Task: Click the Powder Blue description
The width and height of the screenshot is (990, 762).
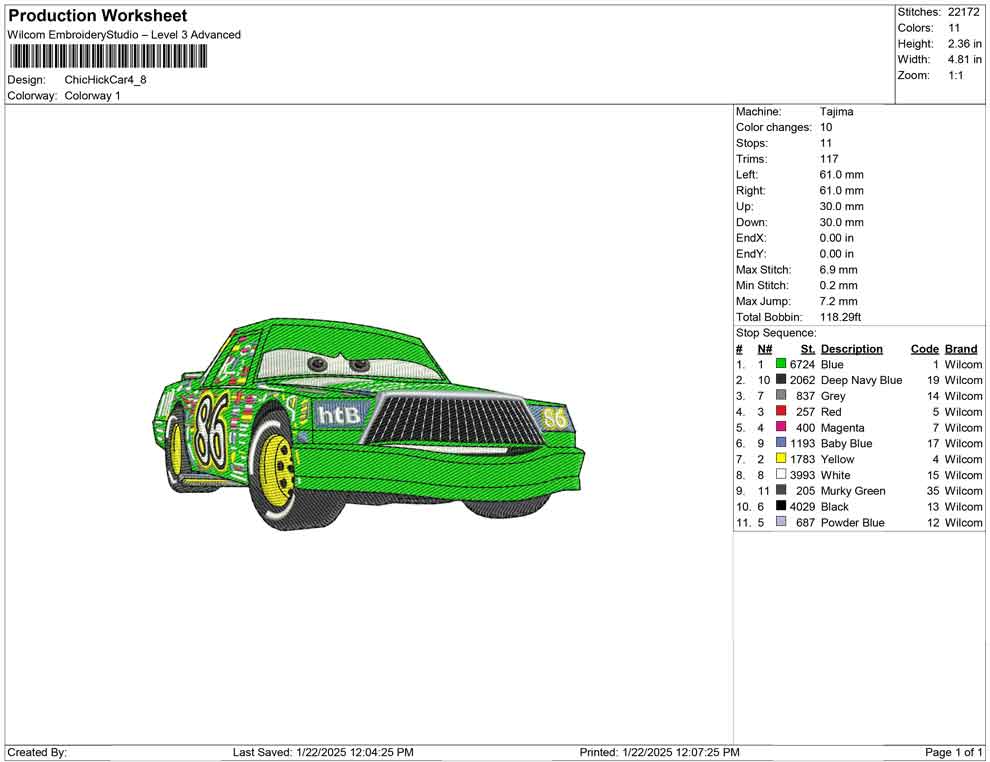Action: click(852, 522)
